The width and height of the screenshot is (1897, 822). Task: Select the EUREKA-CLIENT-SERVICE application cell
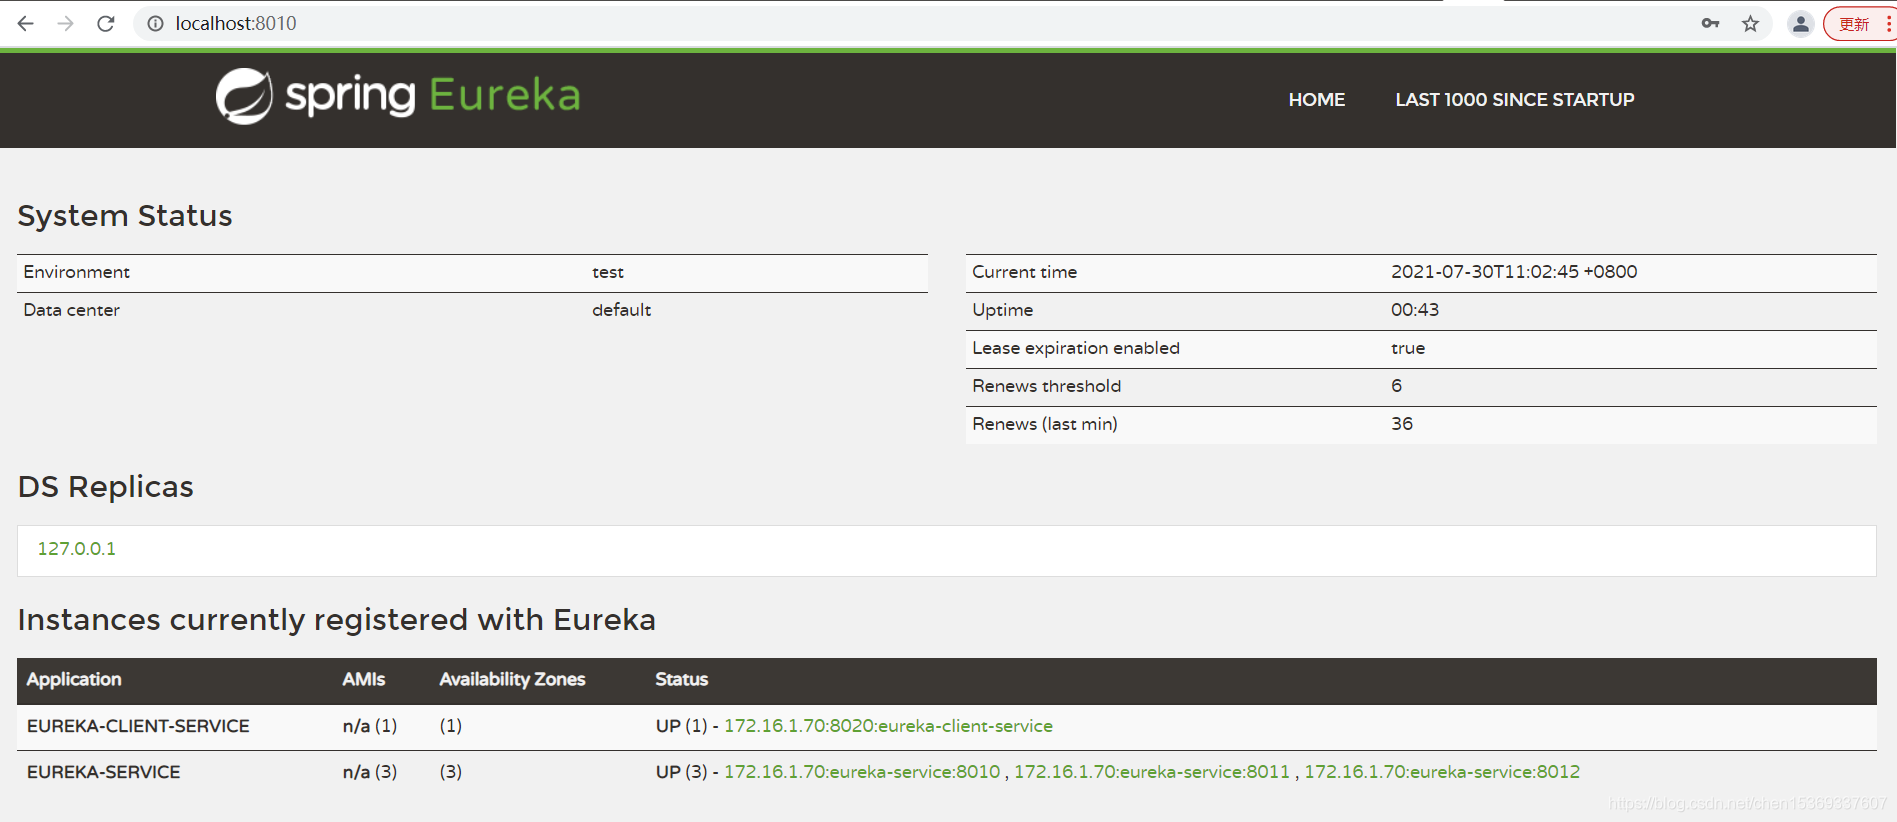coord(138,726)
